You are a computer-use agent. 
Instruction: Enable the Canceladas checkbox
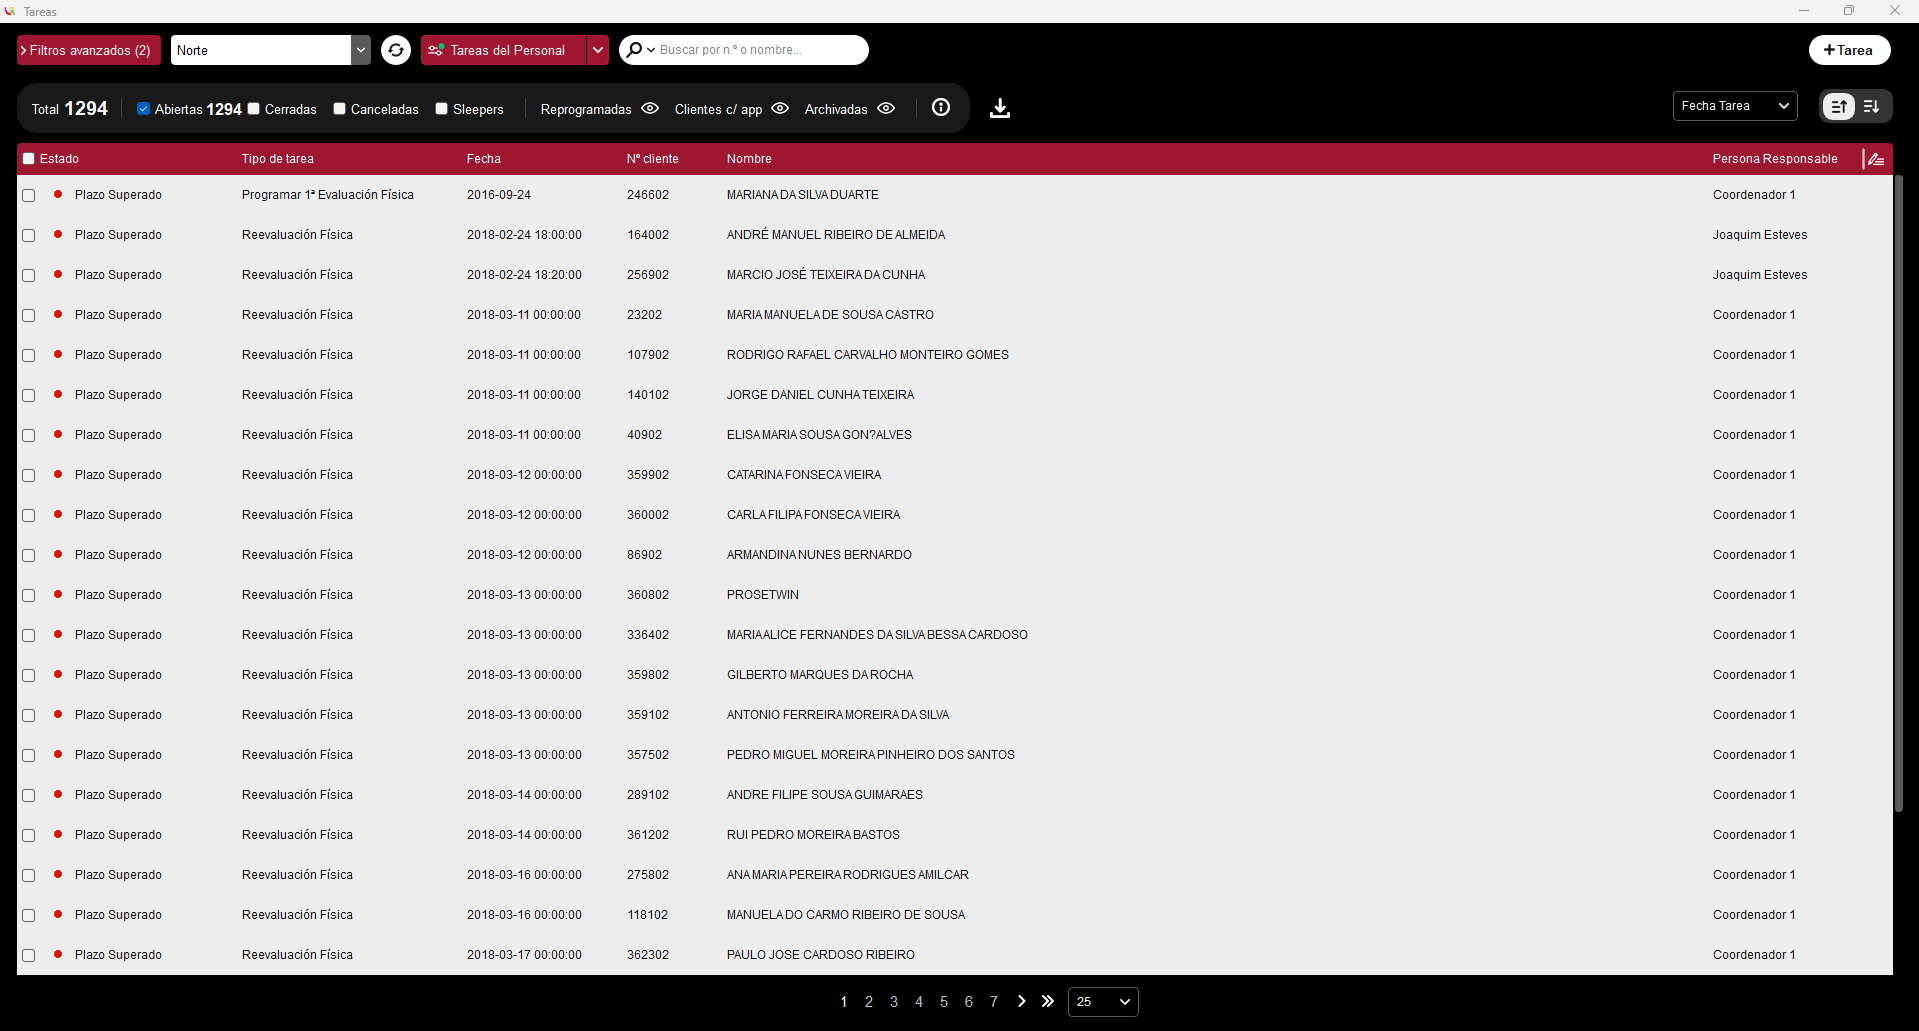(x=340, y=109)
